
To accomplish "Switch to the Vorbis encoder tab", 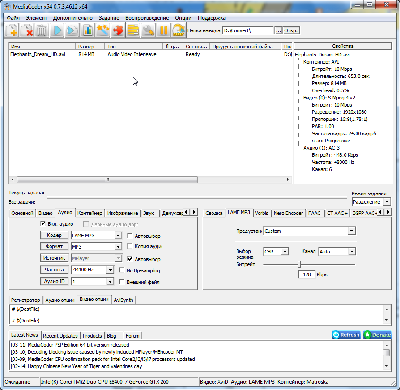I will pyautogui.click(x=262, y=213).
